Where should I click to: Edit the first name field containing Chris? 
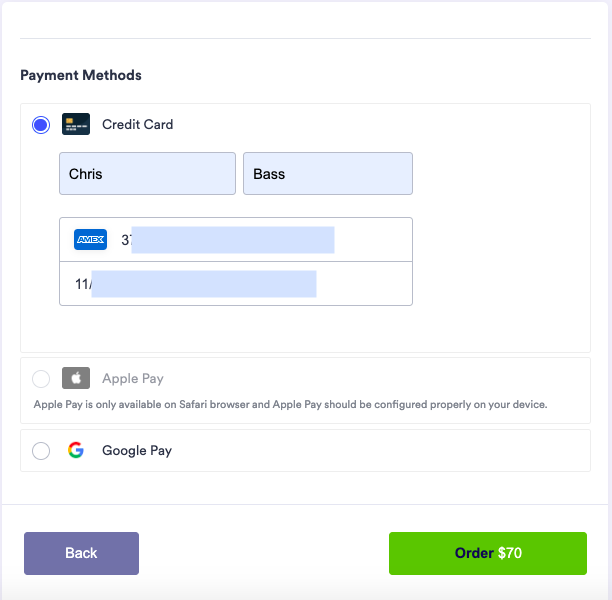click(147, 174)
